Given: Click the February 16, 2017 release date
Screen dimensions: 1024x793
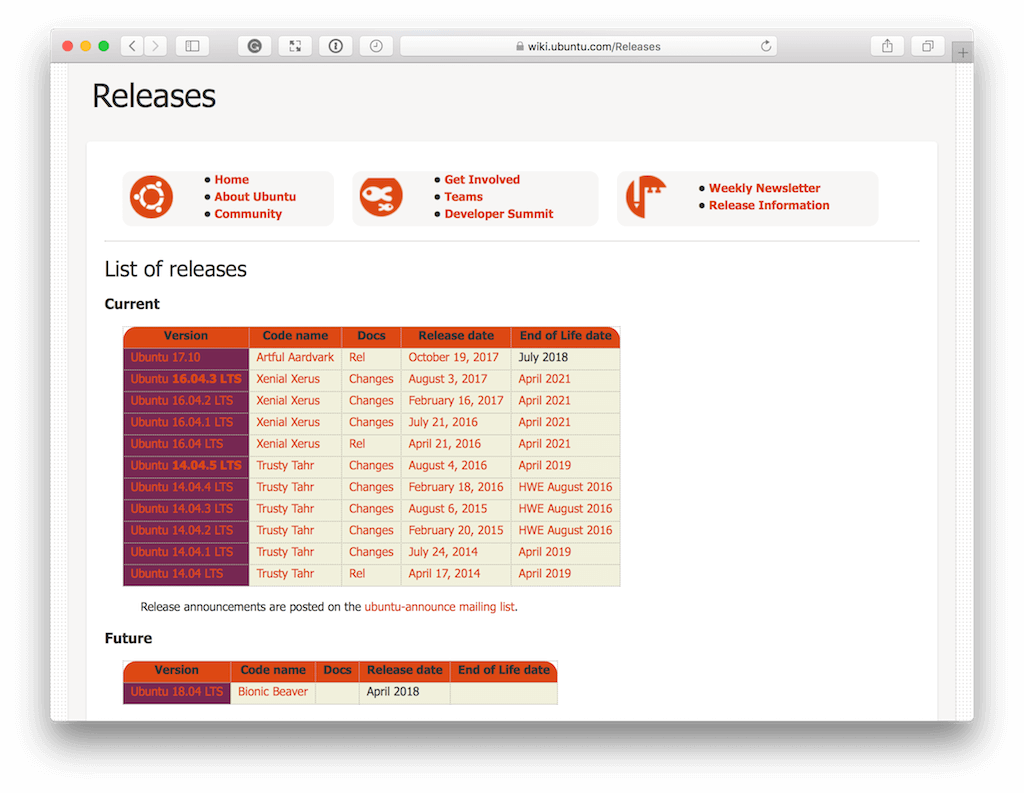Looking at the screenshot, I should tap(456, 400).
